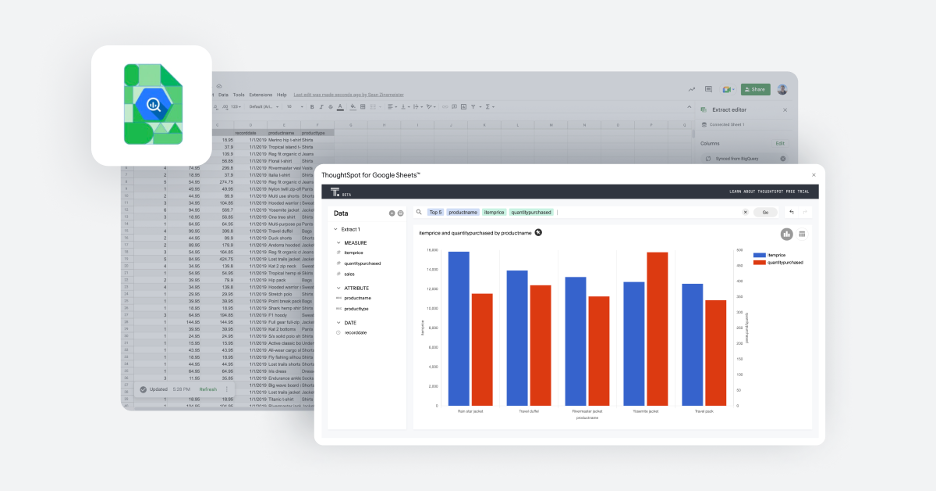Collapse the MEASURE section
This screenshot has width=936, height=492.
click(338, 243)
